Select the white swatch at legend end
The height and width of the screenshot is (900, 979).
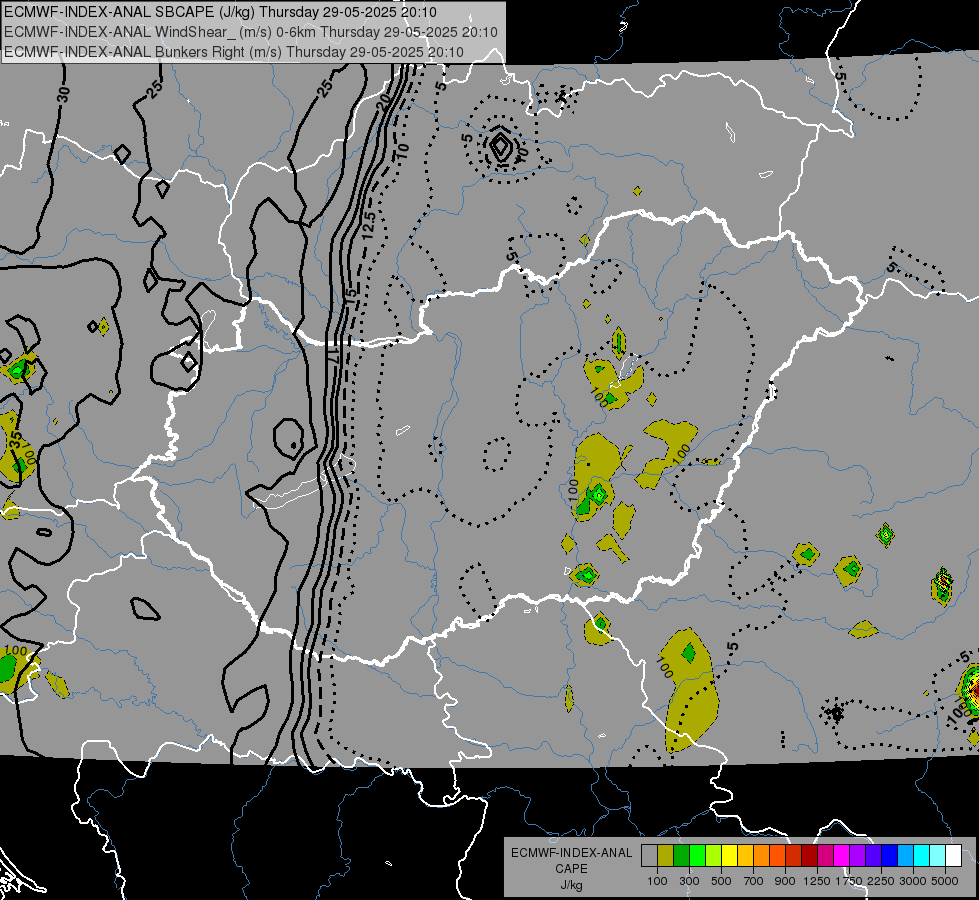pos(953,856)
